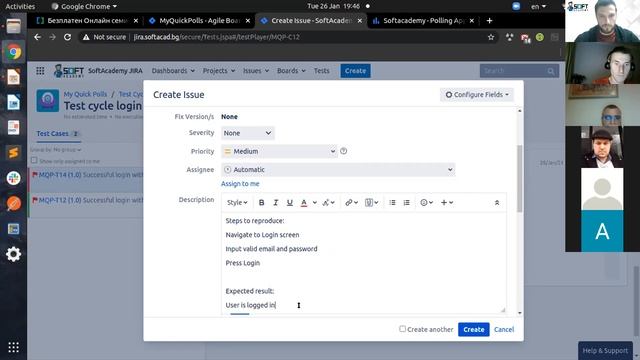This screenshot has width=640, height=360.
Task: Open the Tests menu item
Action: pyautogui.click(x=321, y=71)
